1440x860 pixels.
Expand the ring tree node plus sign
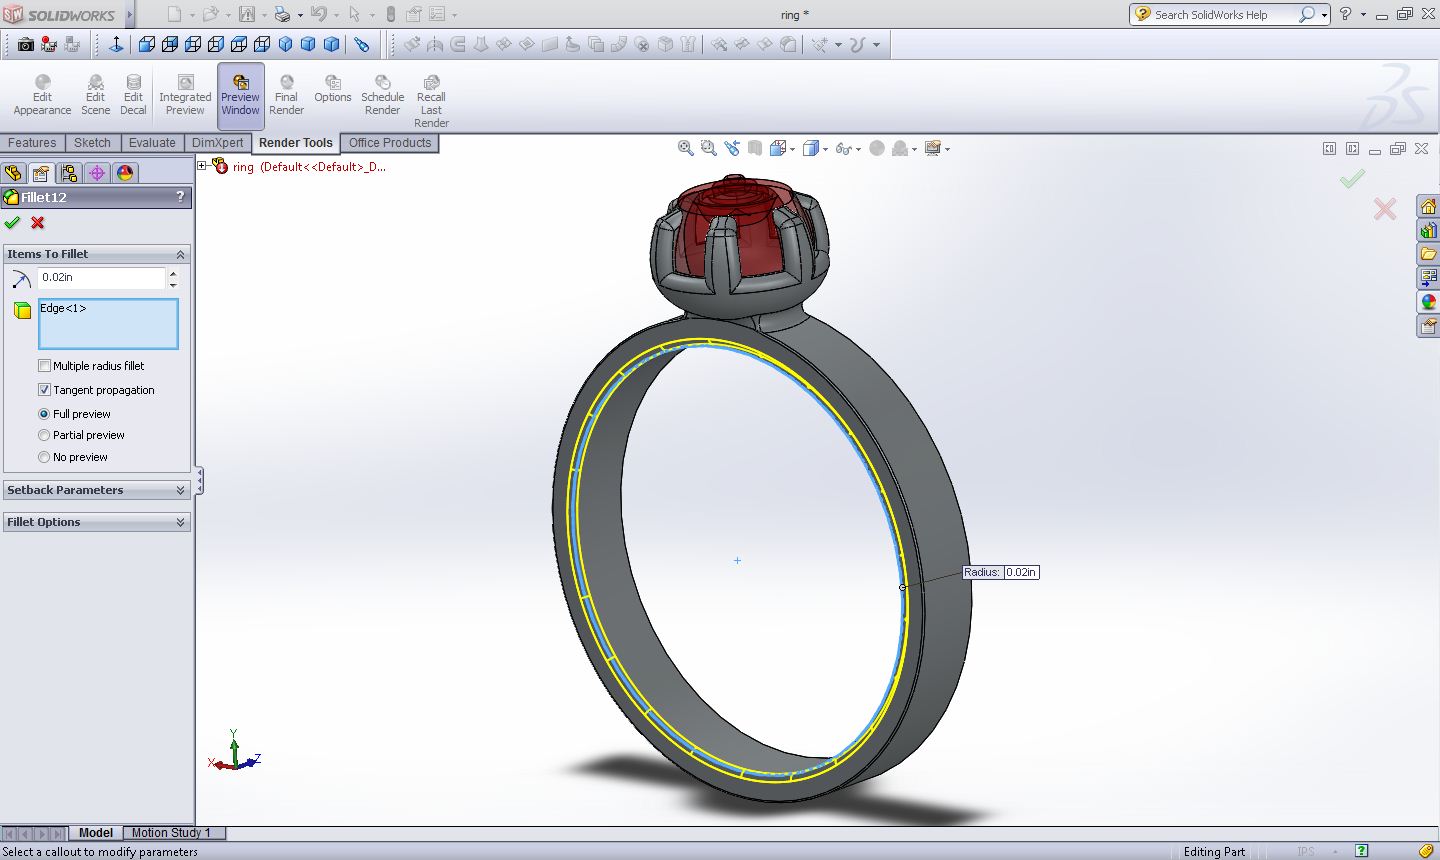pyautogui.click(x=202, y=166)
